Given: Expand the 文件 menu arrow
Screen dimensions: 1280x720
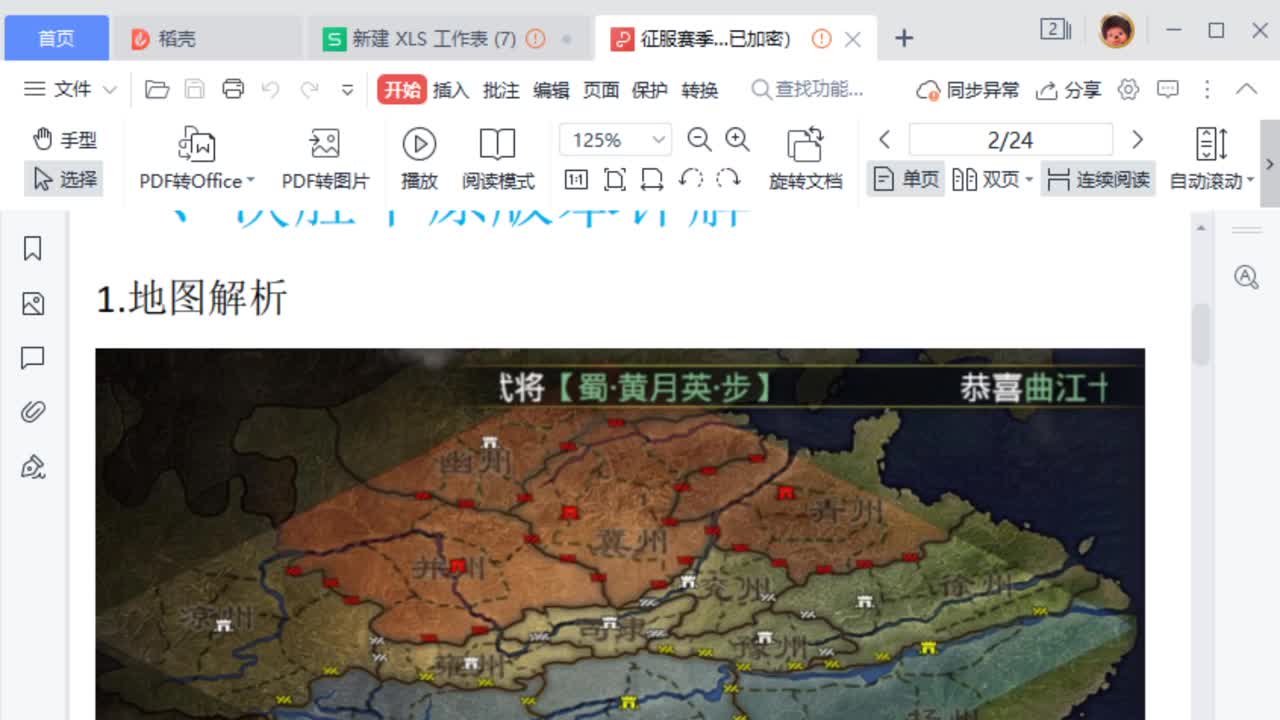Looking at the screenshot, I should tap(109, 90).
